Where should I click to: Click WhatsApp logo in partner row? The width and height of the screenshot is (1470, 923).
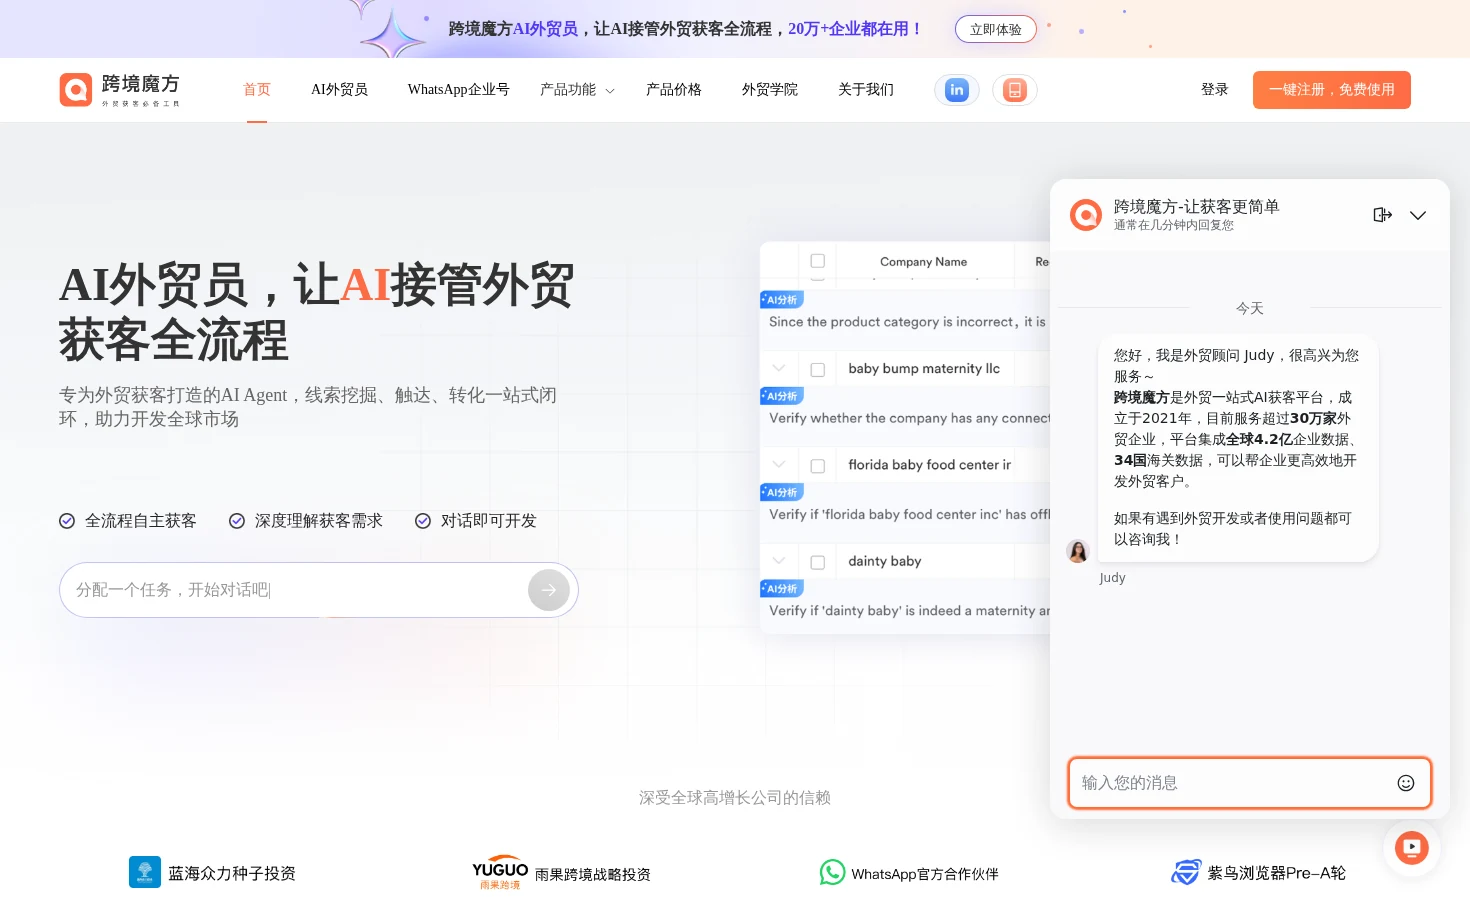pyautogui.click(x=832, y=873)
